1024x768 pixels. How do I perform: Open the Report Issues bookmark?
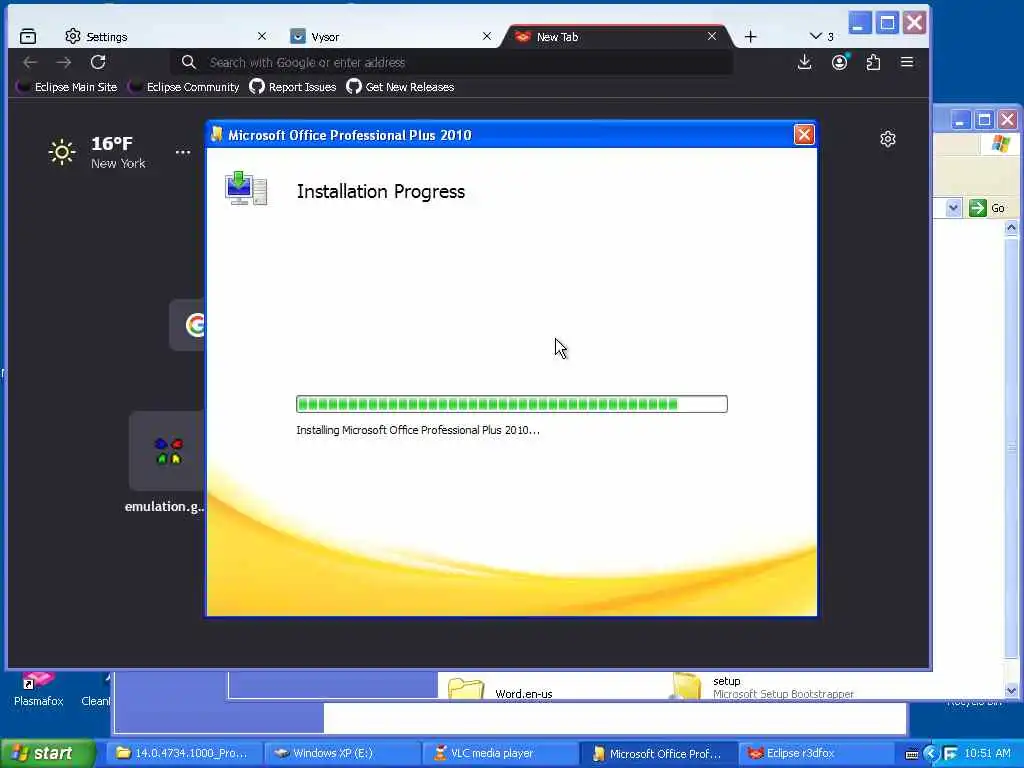(293, 87)
